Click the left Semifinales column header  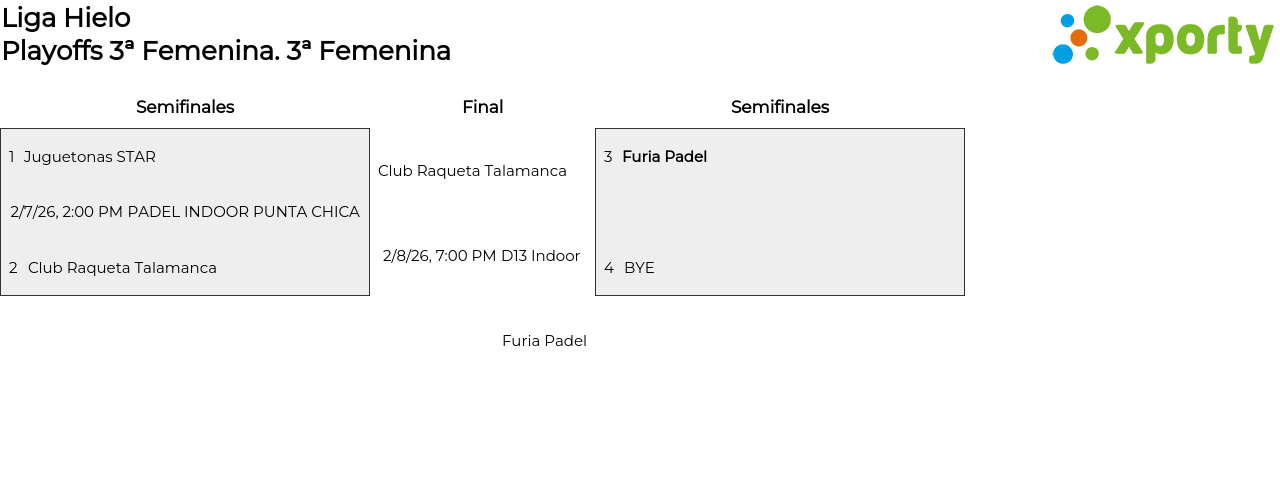pyautogui.click(x=185, y=107)
